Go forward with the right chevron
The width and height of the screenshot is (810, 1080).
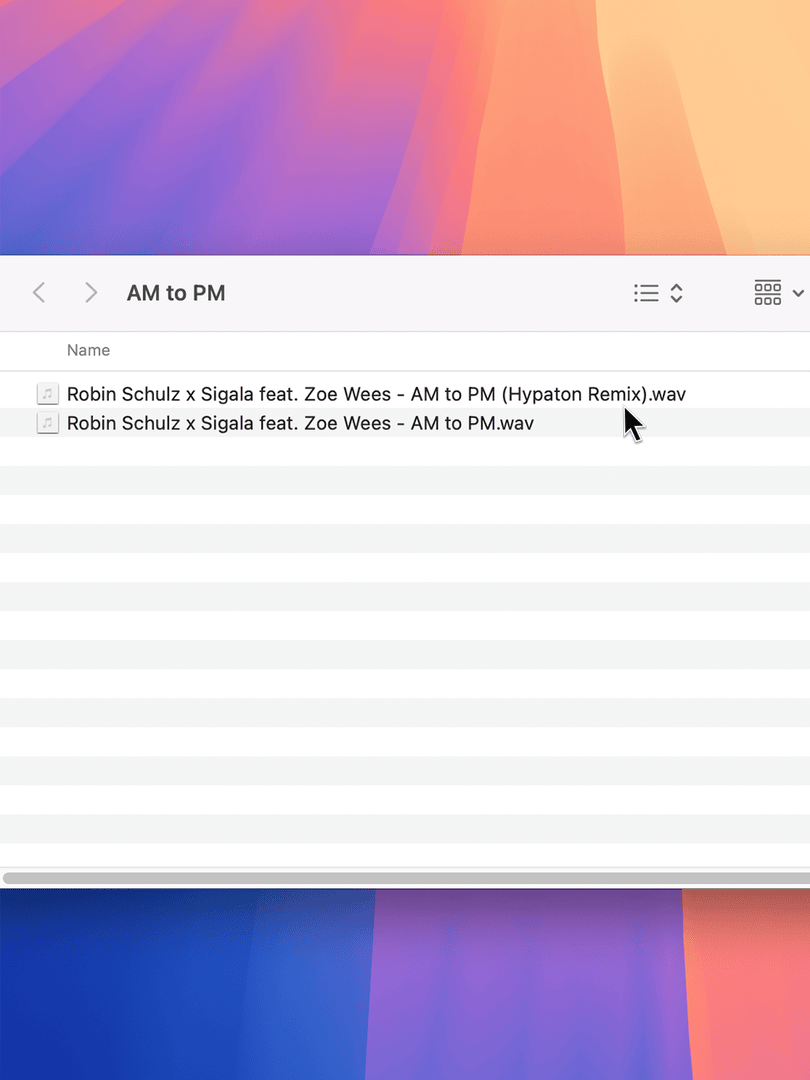pyautogui.click(x=91, y=293)
